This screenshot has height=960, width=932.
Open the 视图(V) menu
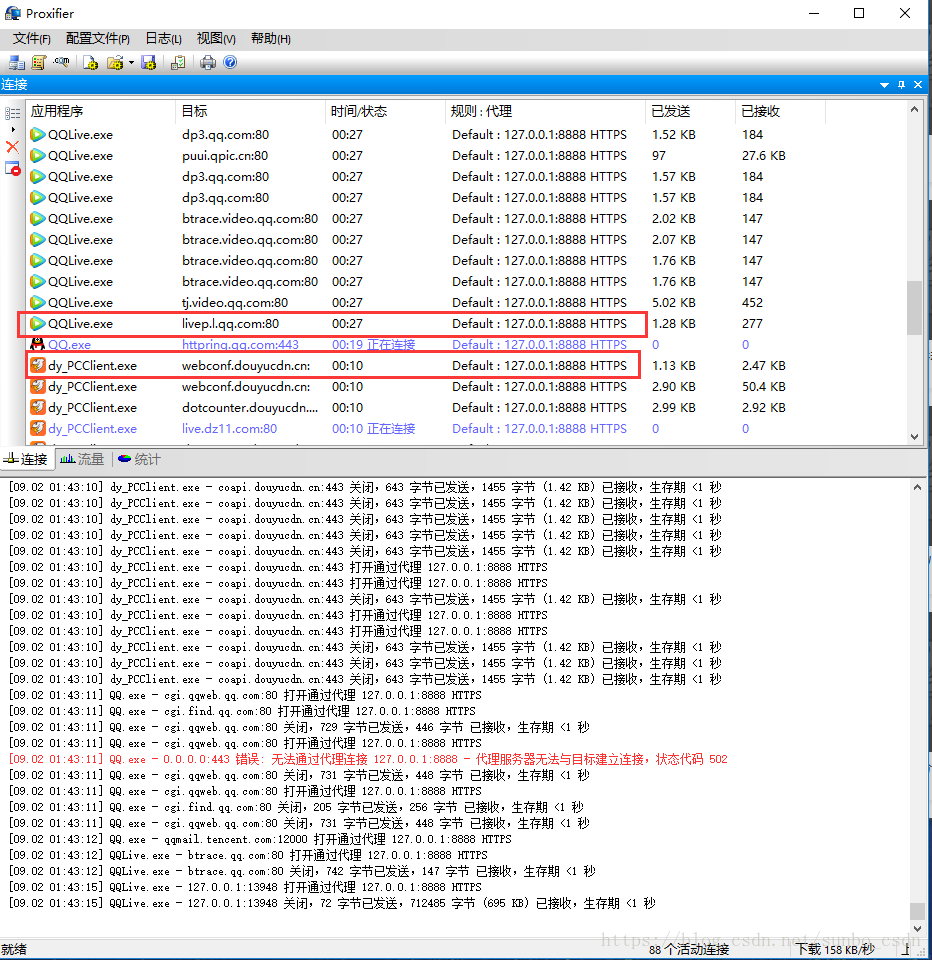click(x=216, y=39)
